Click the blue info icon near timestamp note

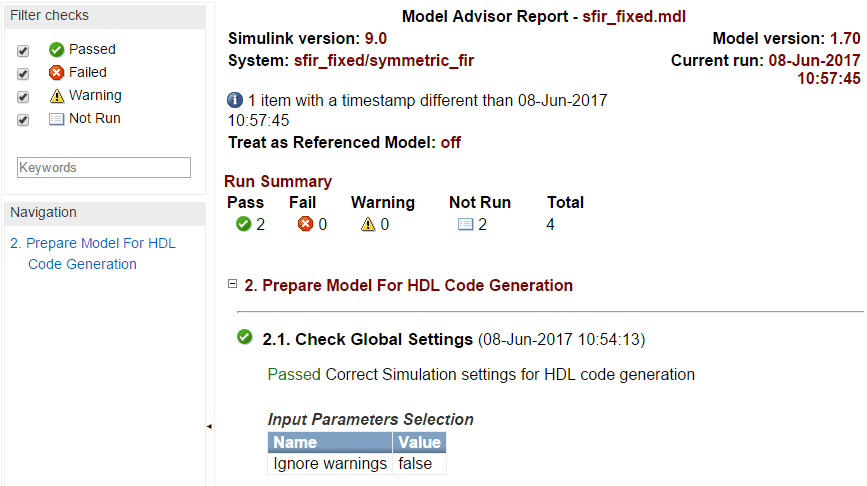coord(235,101)
